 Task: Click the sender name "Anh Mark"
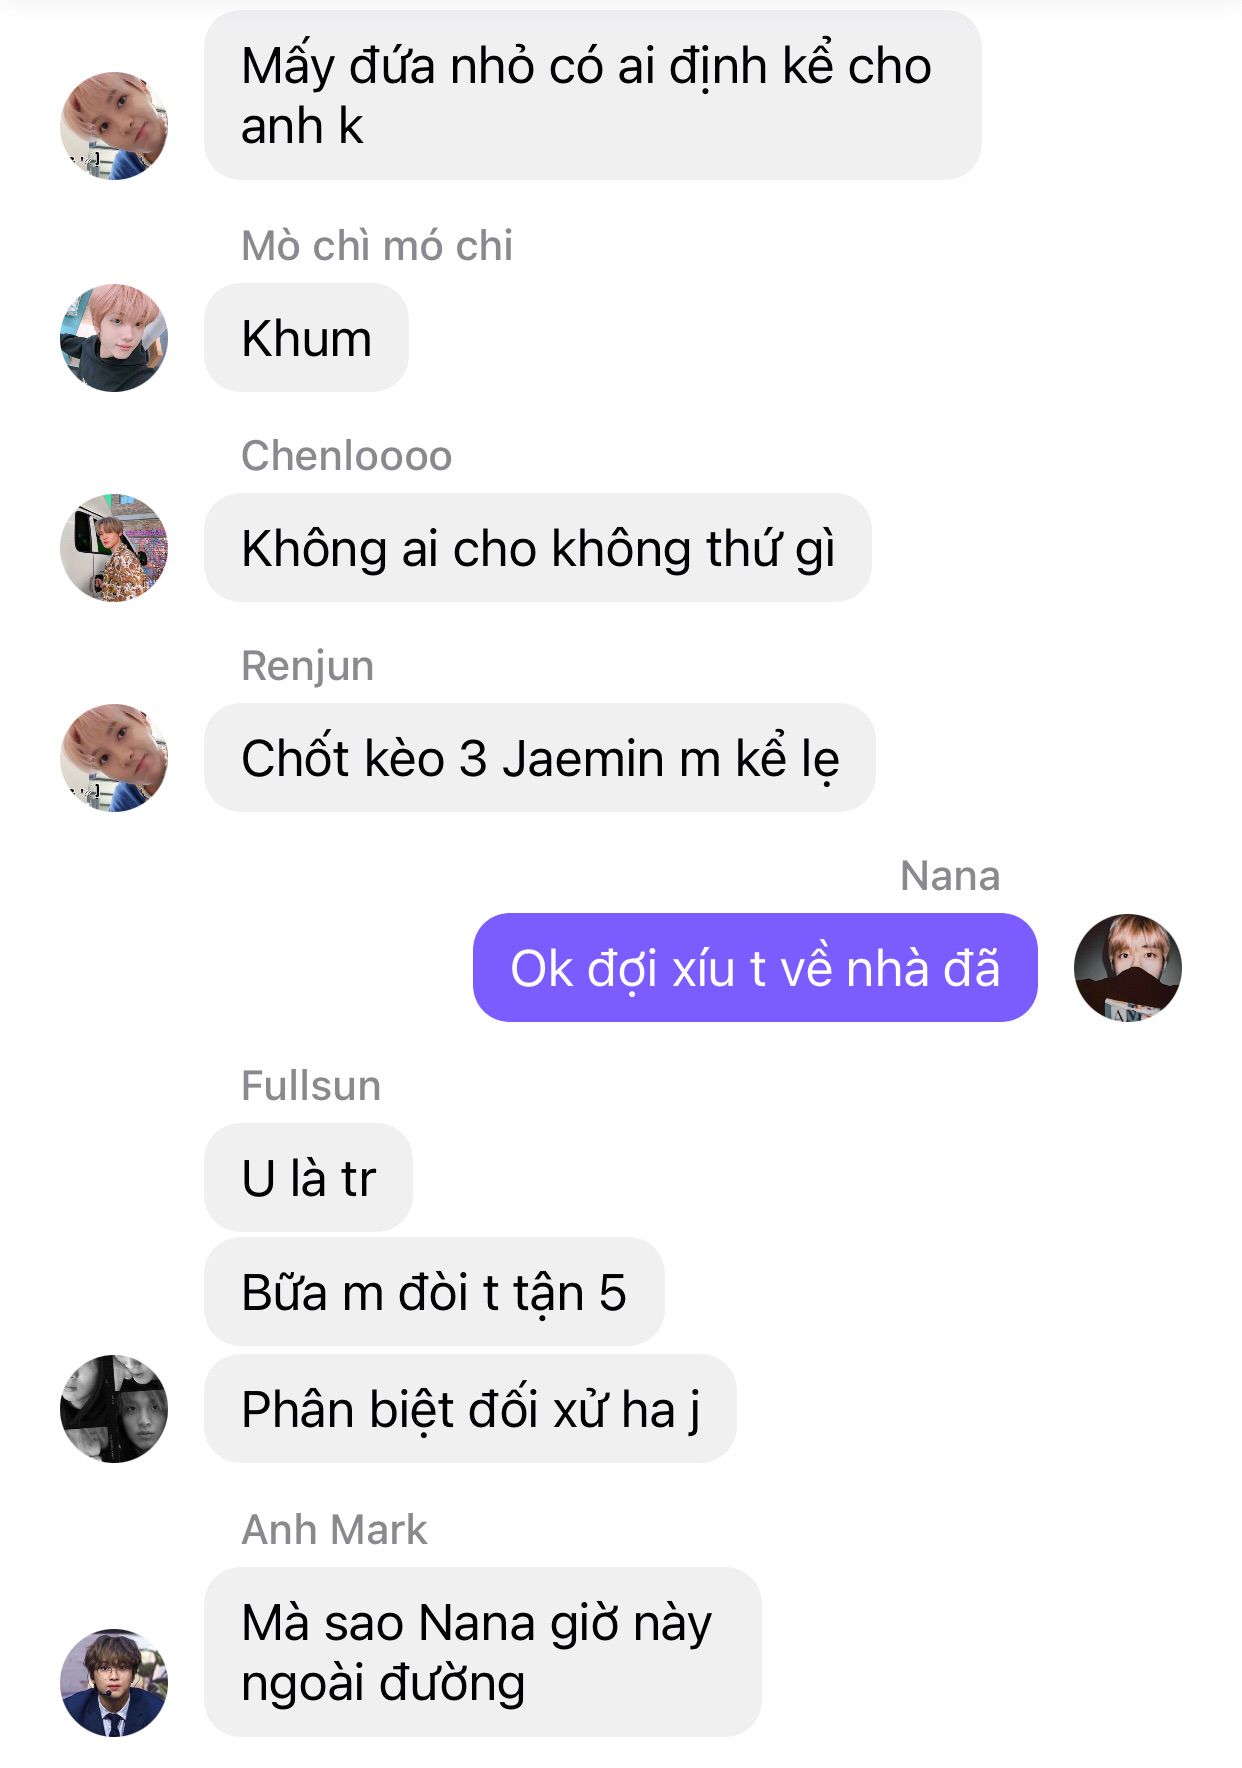334,1530
